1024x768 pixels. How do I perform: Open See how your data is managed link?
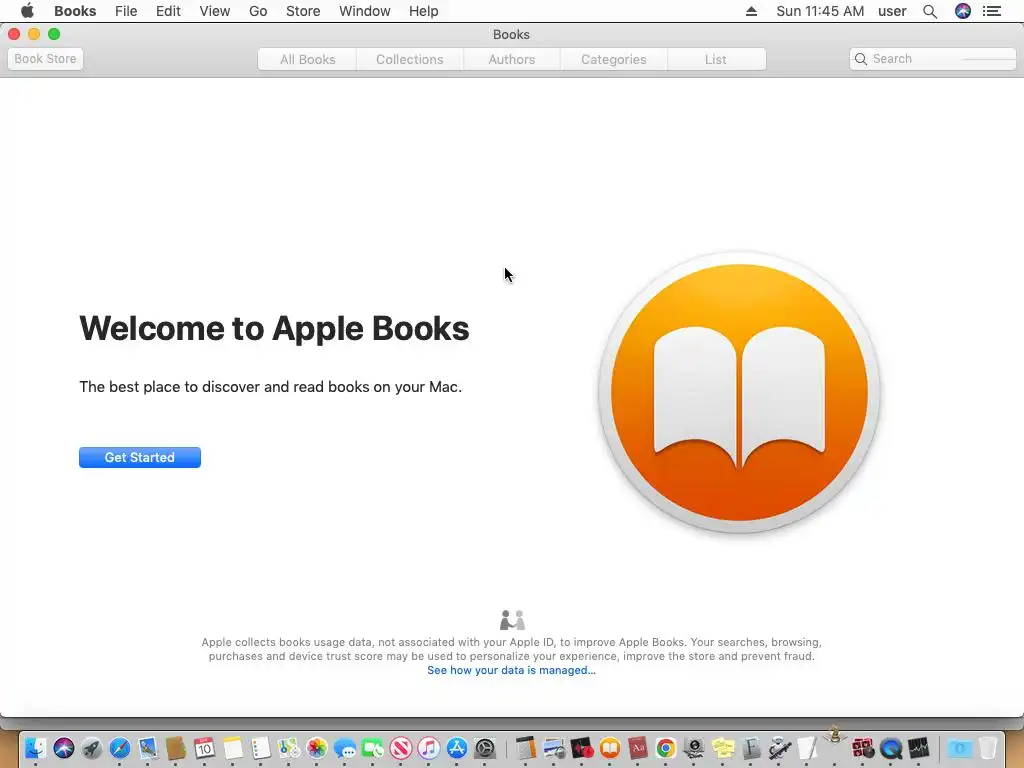point(511,670)
